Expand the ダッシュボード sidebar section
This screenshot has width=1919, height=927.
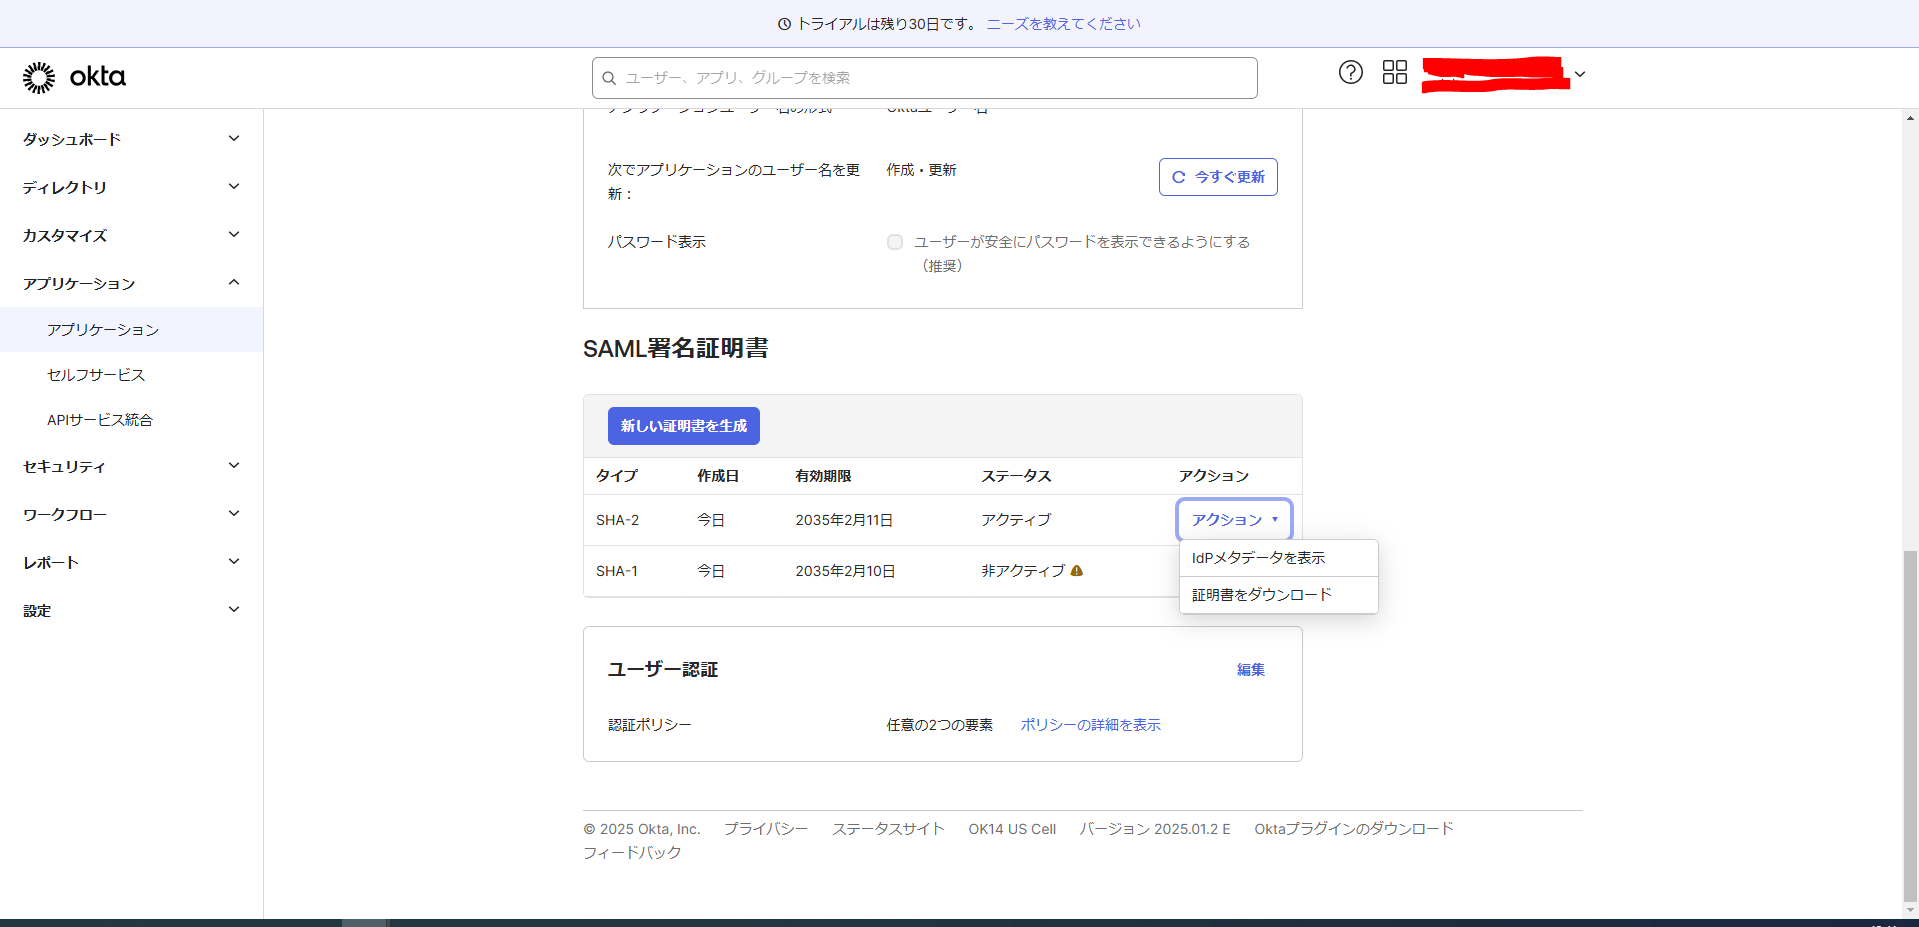pyautogui.click(x=131, y=139)
